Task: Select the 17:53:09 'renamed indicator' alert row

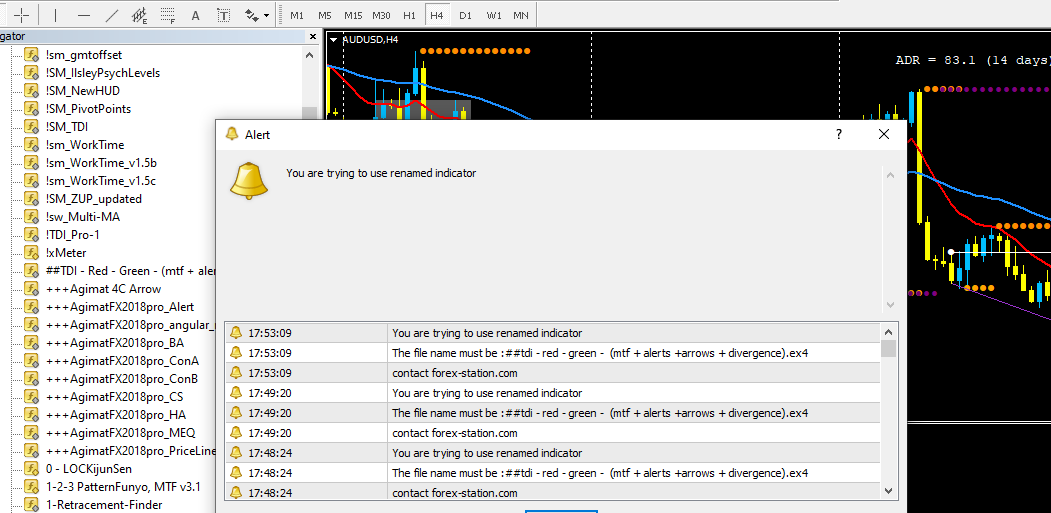Action: tap(553, 333)
